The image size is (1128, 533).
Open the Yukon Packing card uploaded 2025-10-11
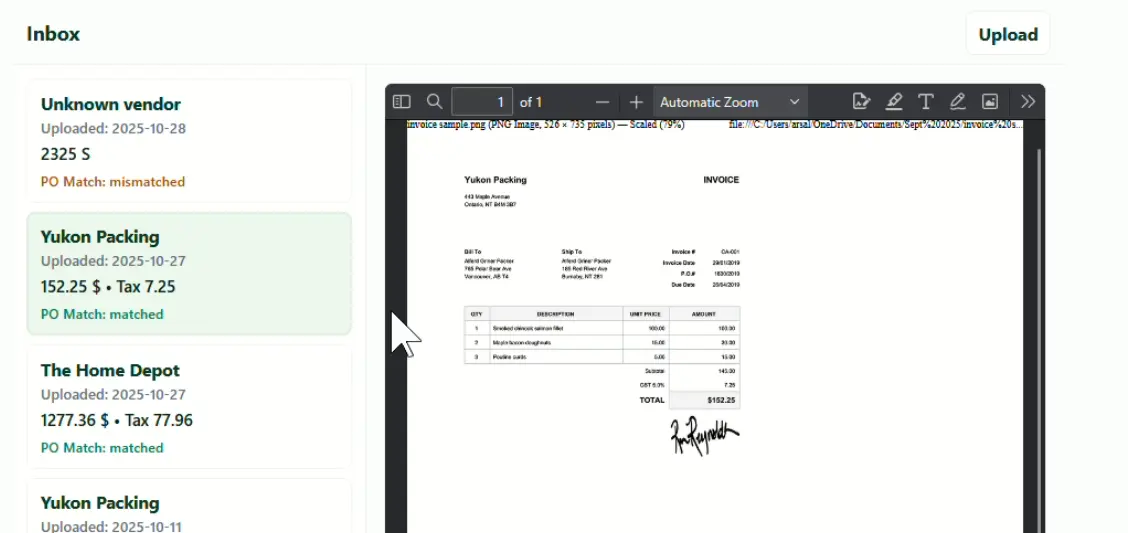coord(189,506)
